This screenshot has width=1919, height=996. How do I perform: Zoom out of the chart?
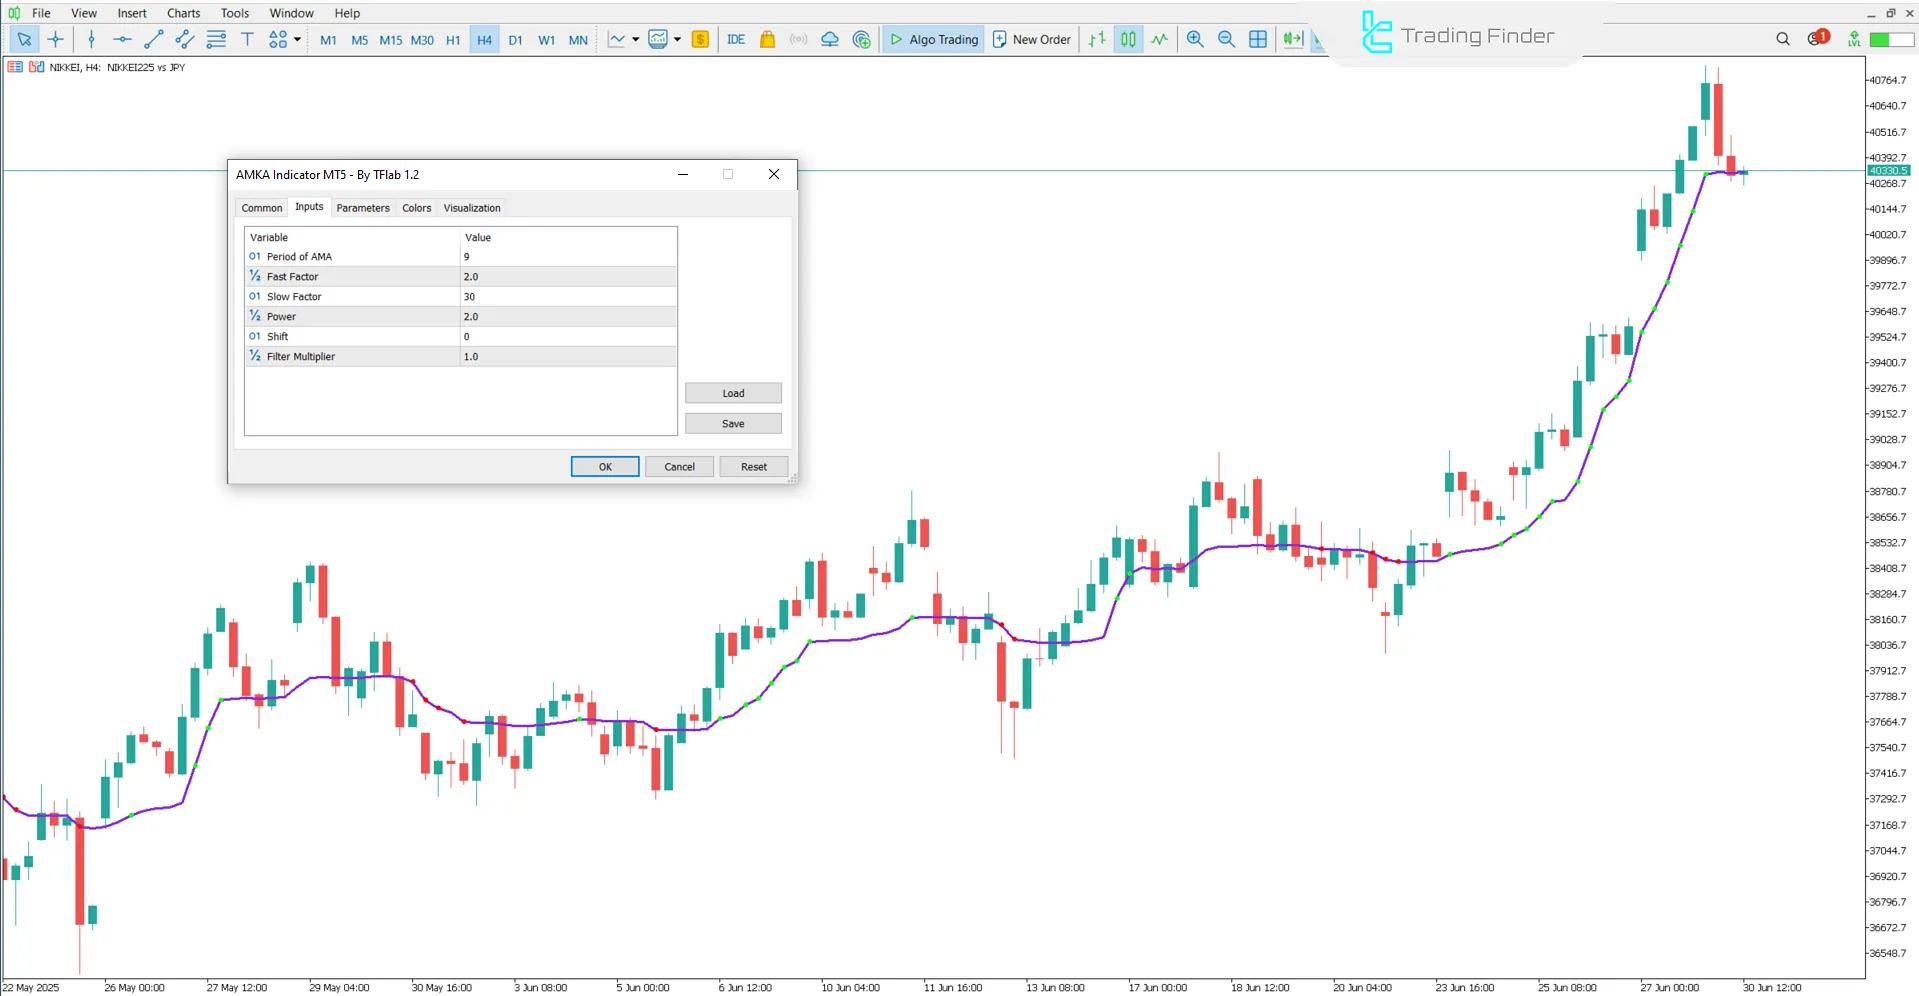tap(1226, 39)
